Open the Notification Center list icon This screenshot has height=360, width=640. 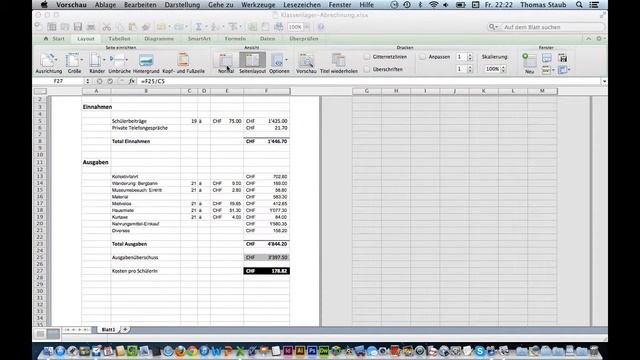click(x=594, y=5)
